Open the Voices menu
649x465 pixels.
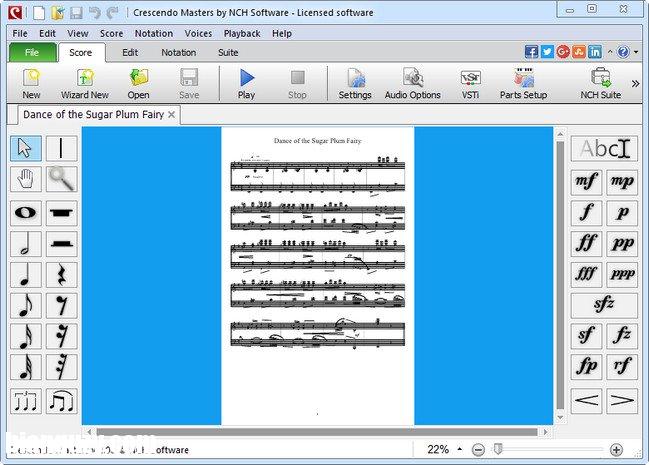pyautogui.click(x=198, y=33)
